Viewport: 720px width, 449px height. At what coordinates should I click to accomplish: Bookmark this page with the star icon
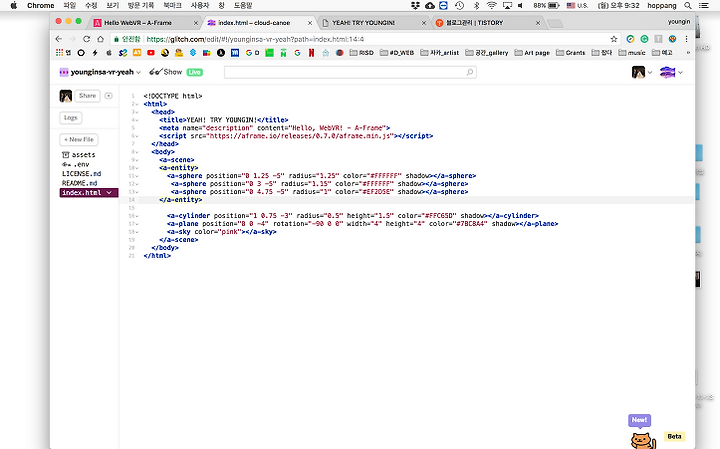pyautogui.click(x=613, y=39)
